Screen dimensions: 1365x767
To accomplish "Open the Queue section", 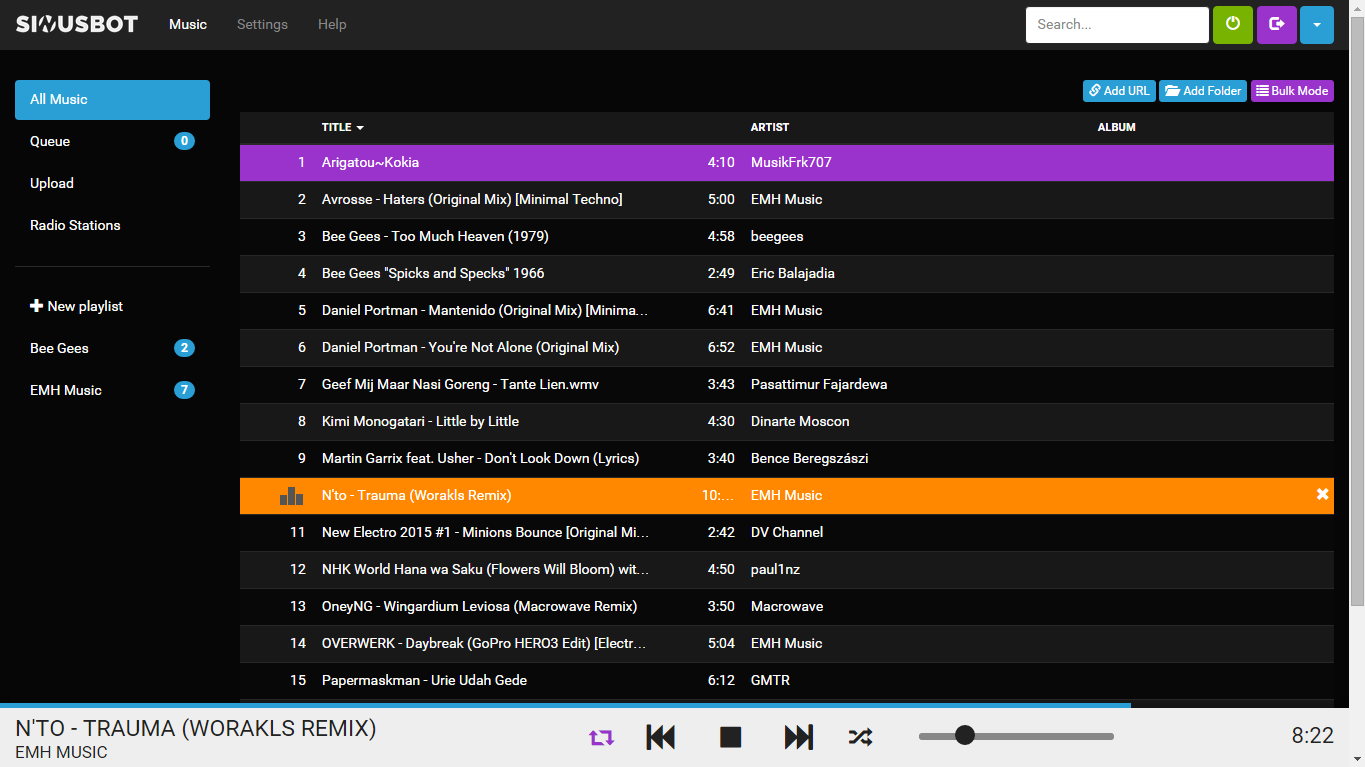I will tap(112, 142).
